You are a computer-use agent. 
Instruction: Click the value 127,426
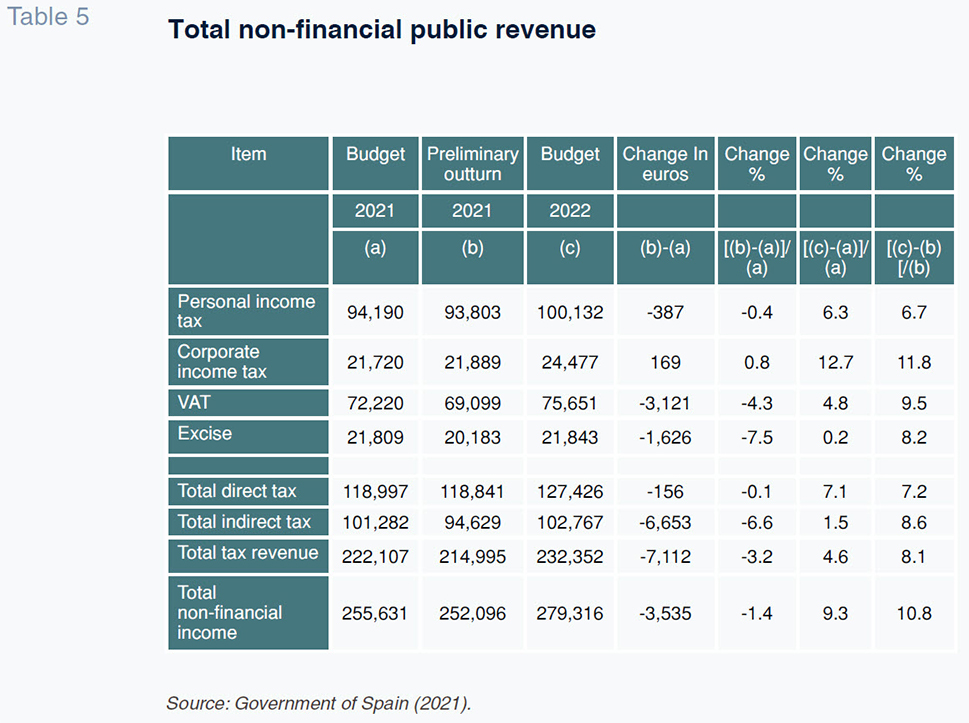pos(570,492)
